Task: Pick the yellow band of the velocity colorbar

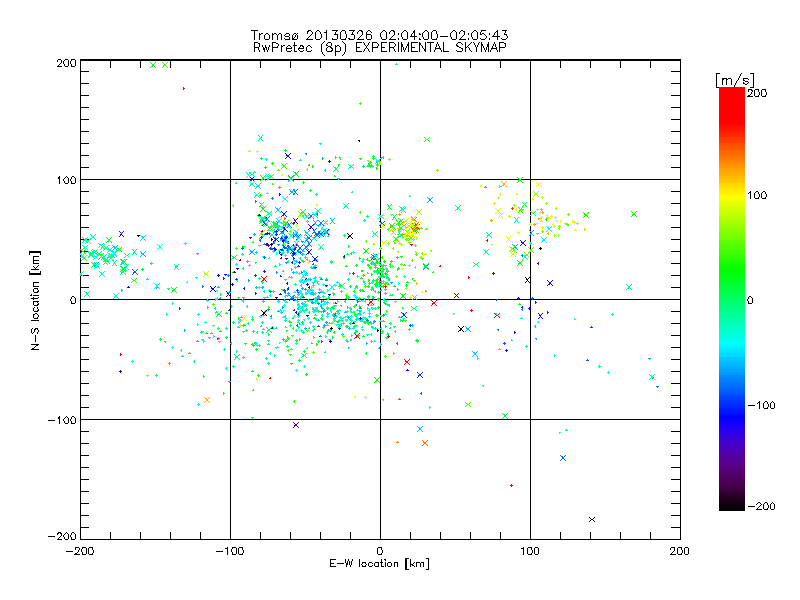Action: pyautogui.click(x=732, y=195)
